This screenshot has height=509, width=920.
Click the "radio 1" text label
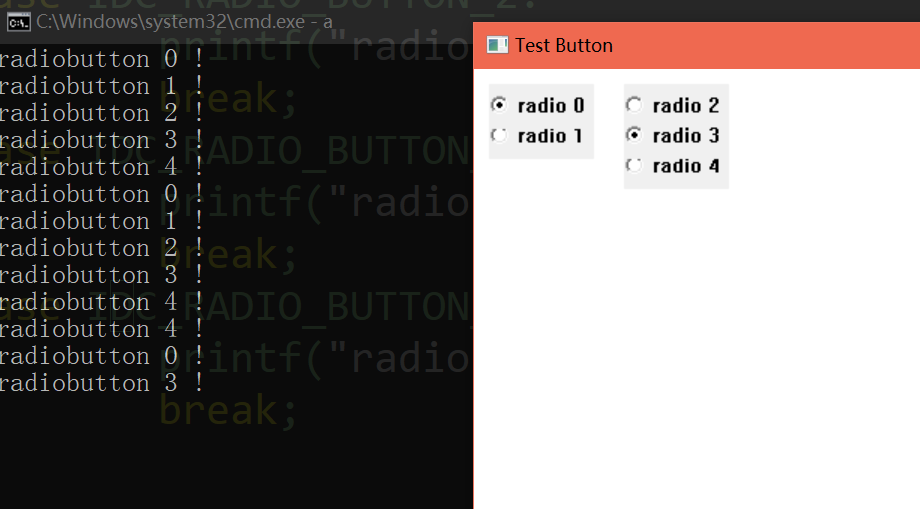pos(551,135)
